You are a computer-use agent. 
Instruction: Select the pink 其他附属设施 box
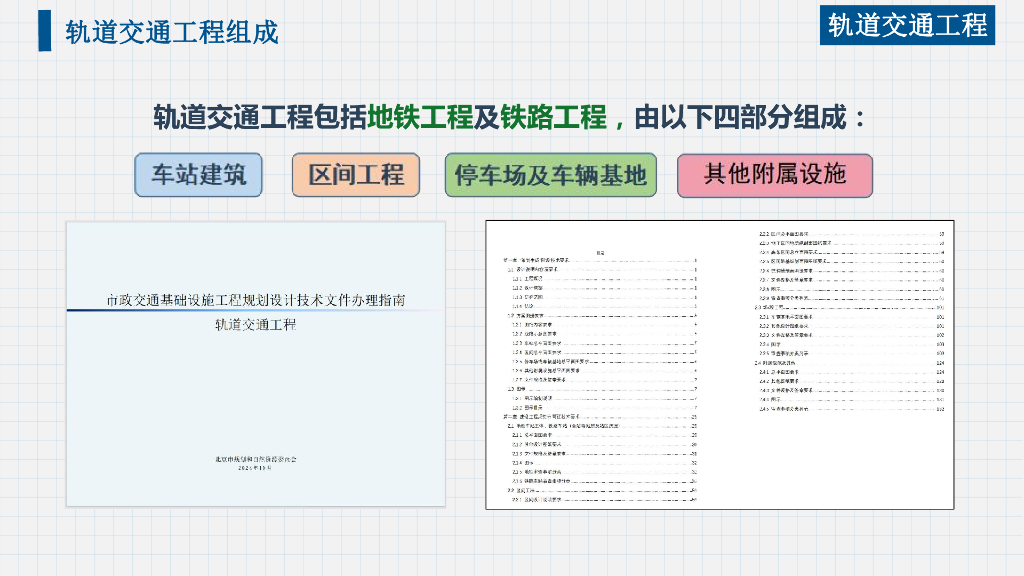click(775, 175)
